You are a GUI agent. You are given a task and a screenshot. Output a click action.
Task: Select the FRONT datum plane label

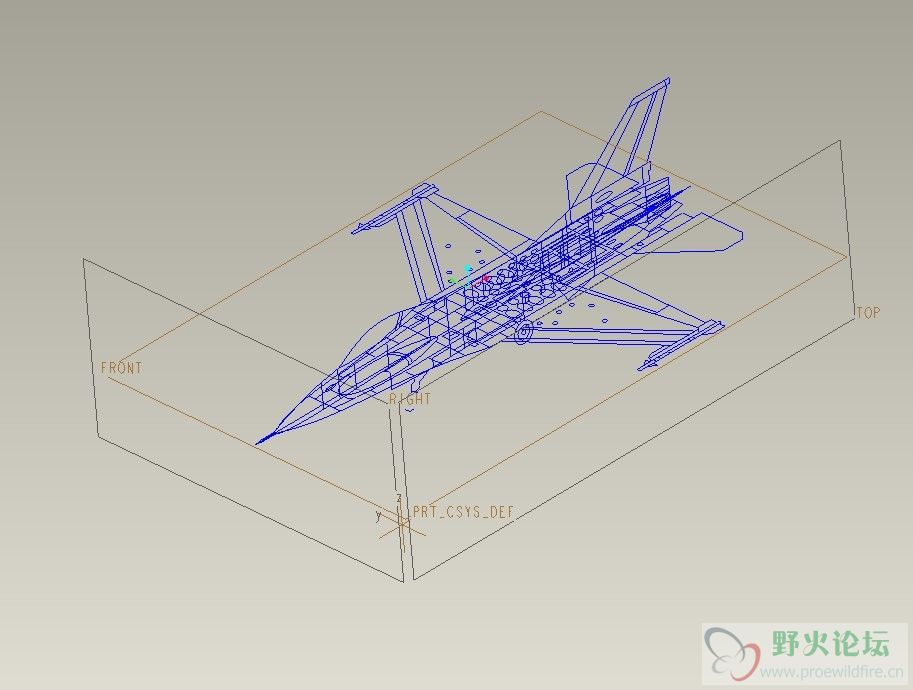pos(121,368)
